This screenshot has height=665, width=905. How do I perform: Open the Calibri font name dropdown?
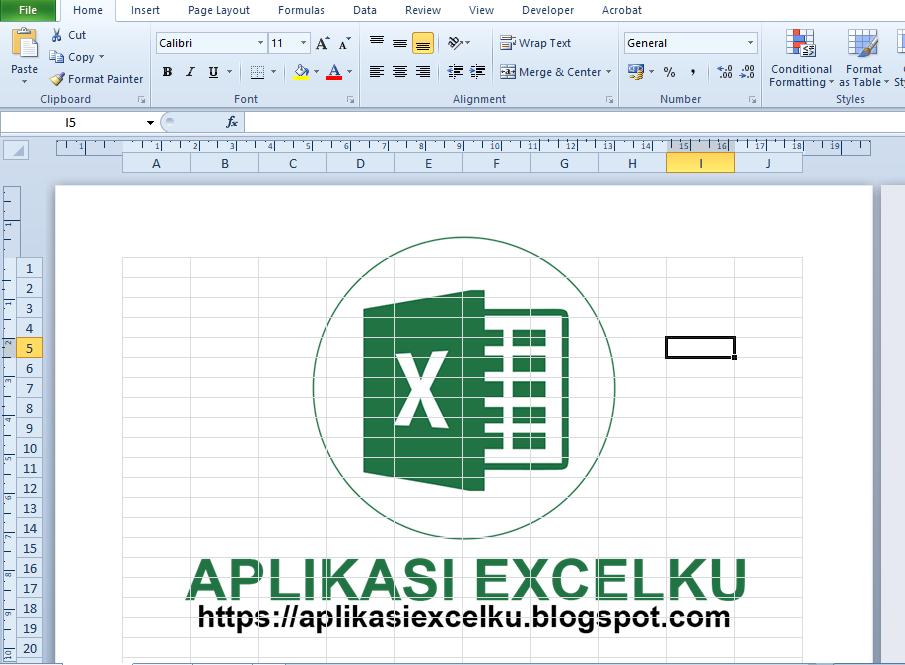260,43
